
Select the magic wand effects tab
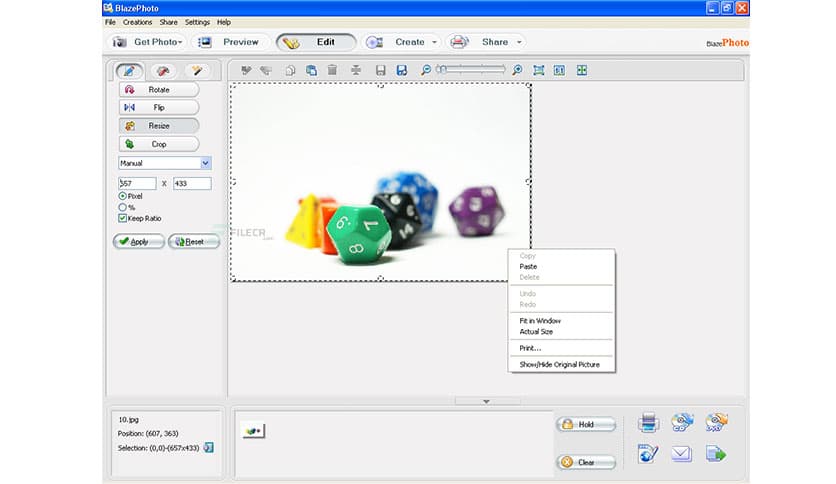point(197,71)
